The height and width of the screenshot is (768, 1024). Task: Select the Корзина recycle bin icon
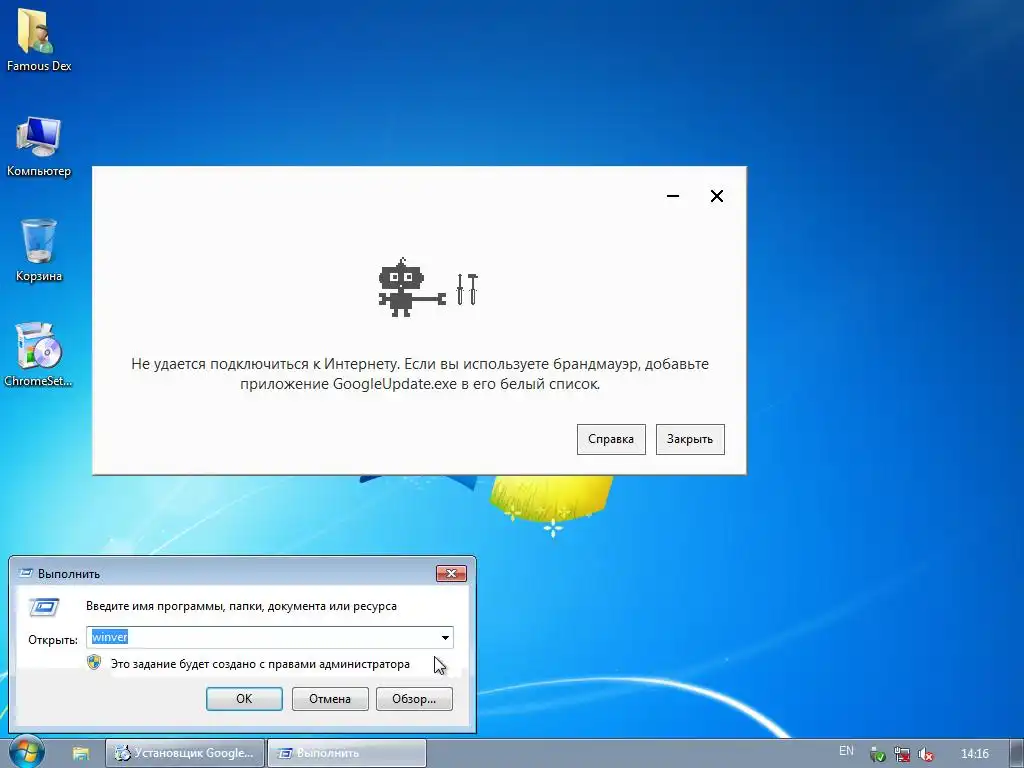pyautogui.click(x=38, y=251)
